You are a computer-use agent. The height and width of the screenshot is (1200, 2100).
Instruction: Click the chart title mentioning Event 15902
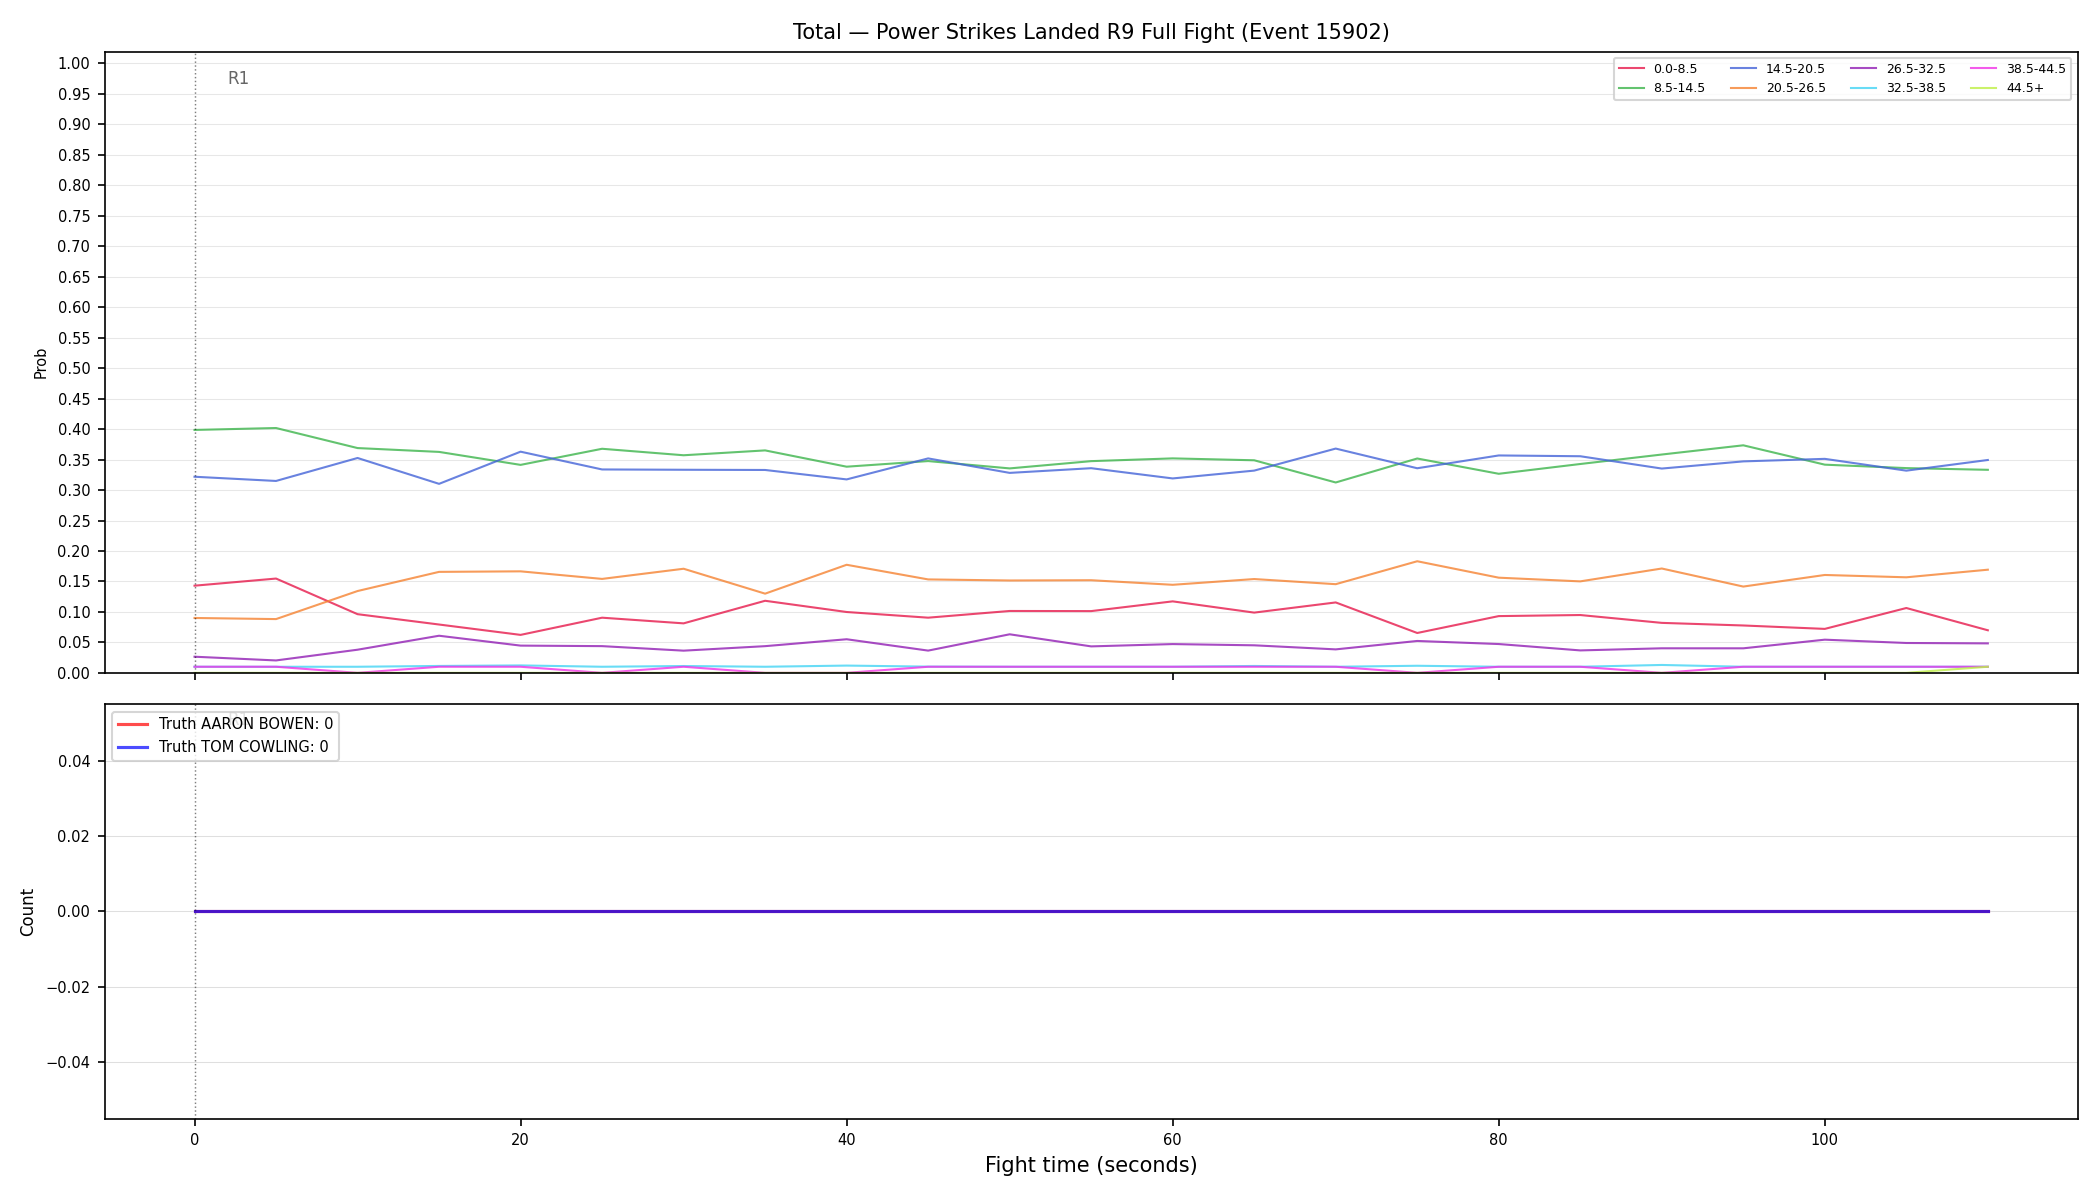1091,32
